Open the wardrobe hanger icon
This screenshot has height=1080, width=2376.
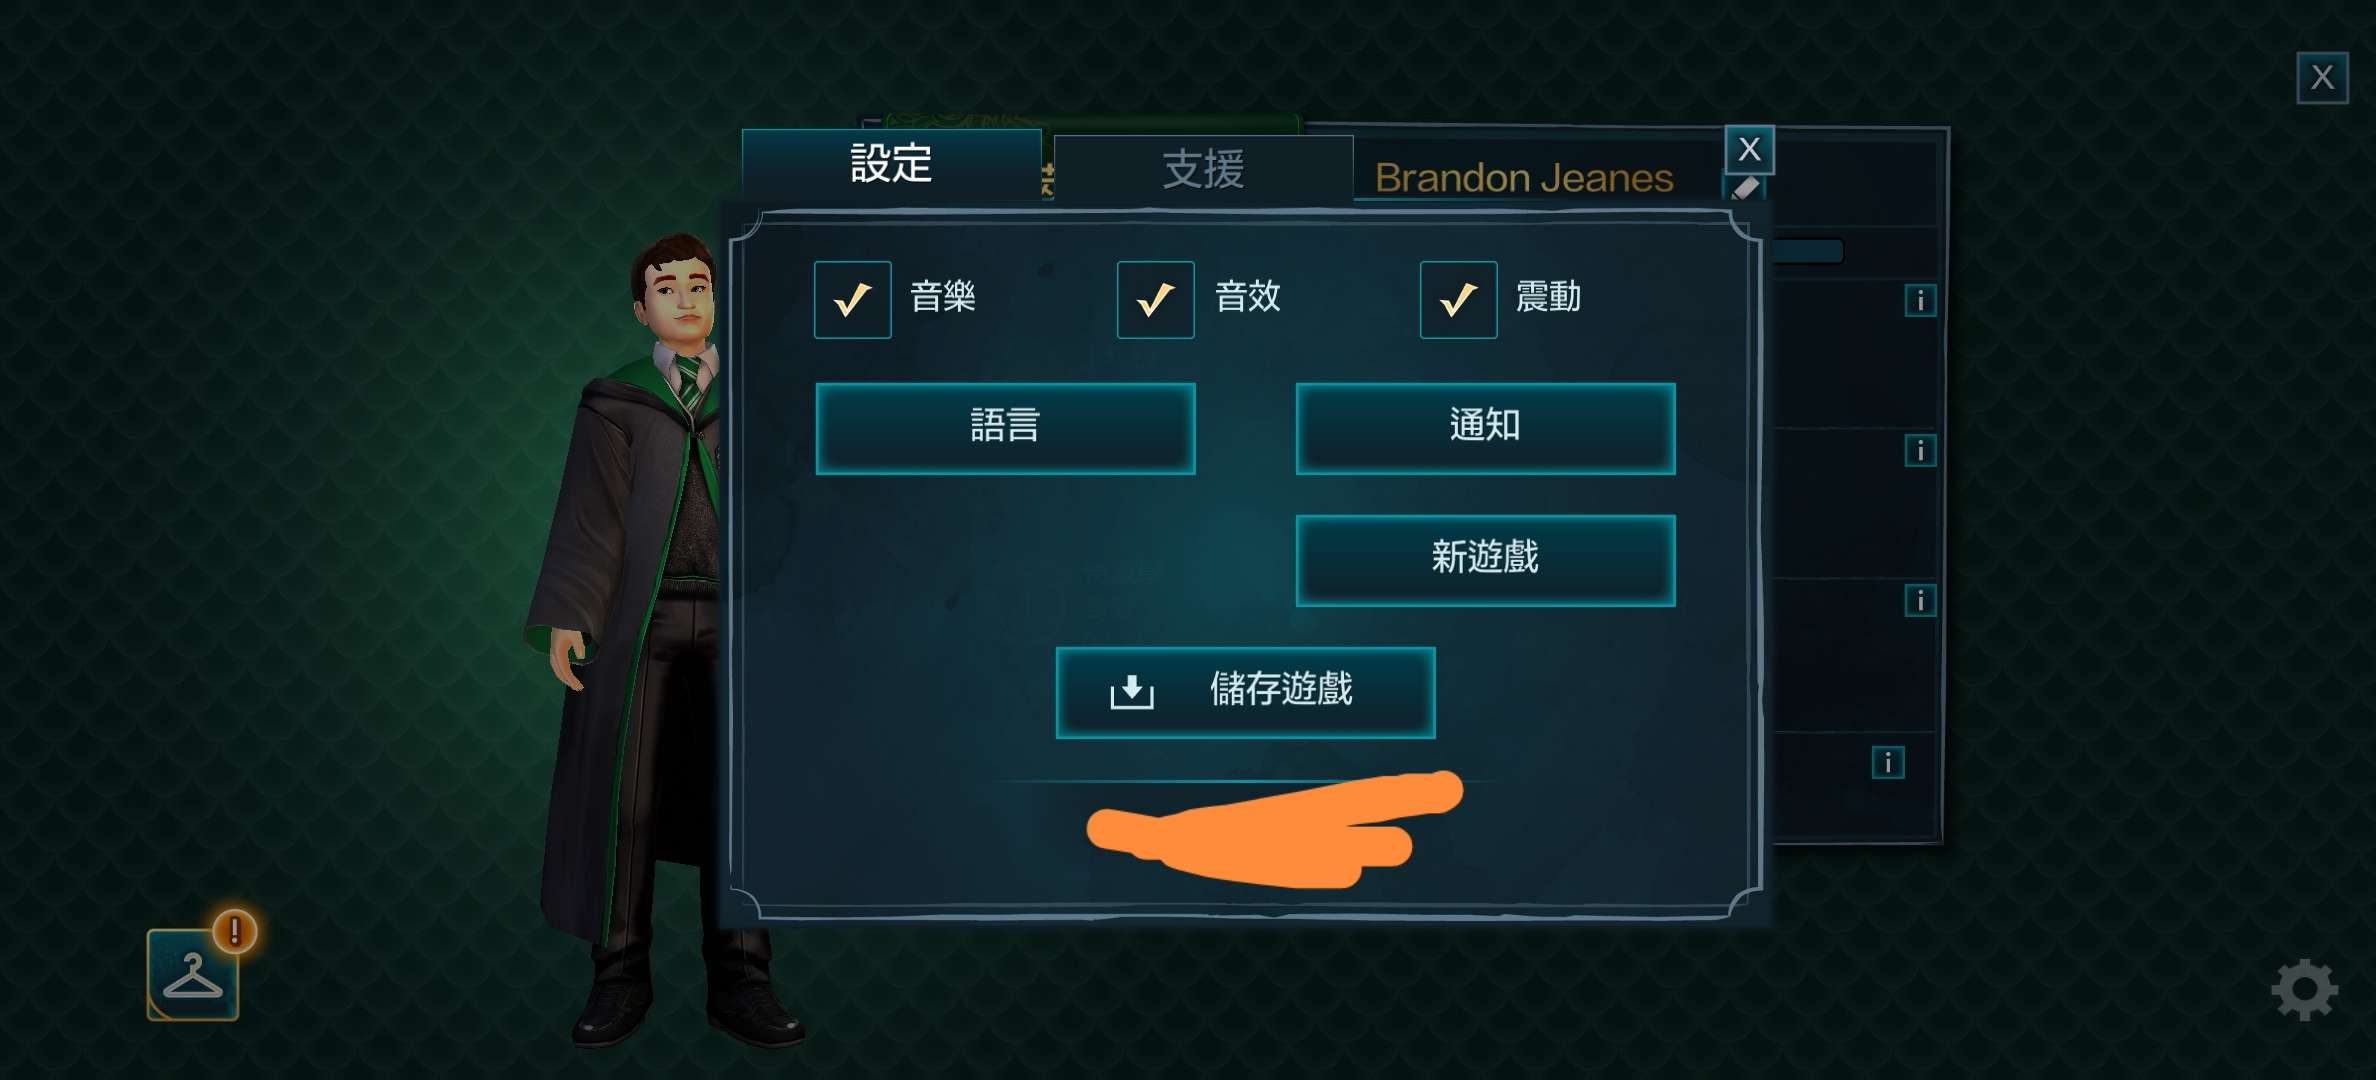click(193, 975)
